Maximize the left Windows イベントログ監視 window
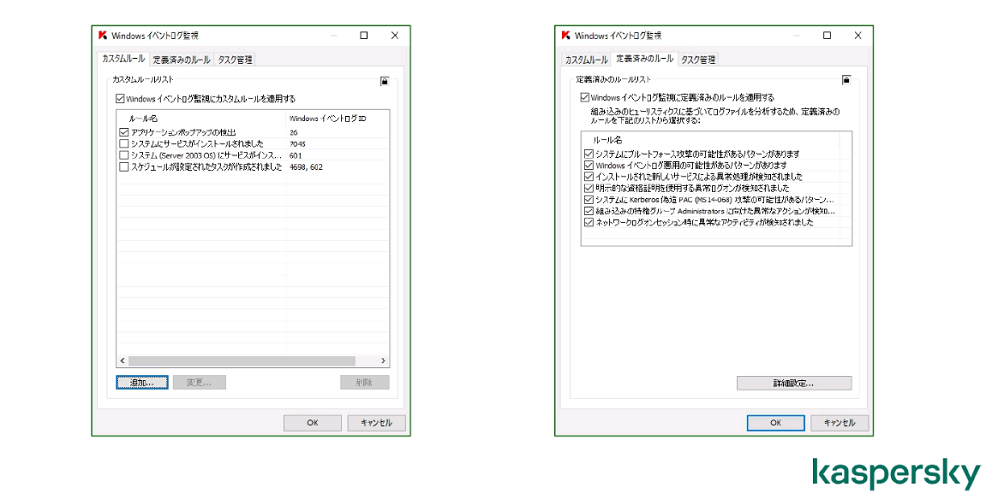Viewport: 1000px width, 500px height. [364, 36]
